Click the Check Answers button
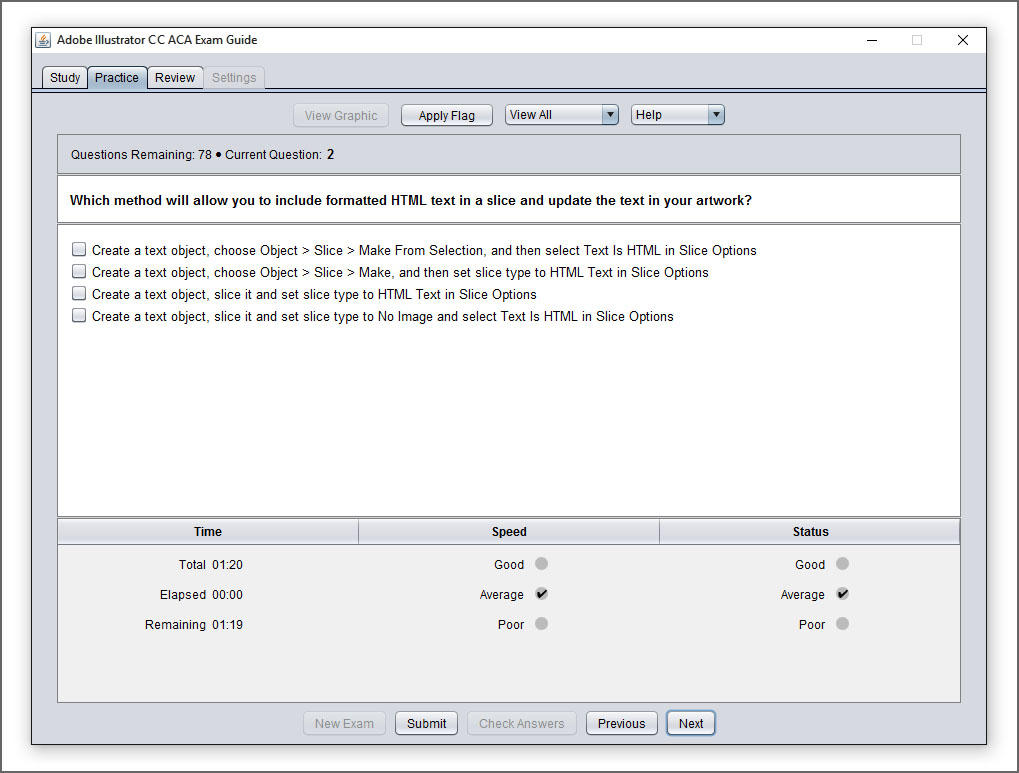 [x=521, y=723]
